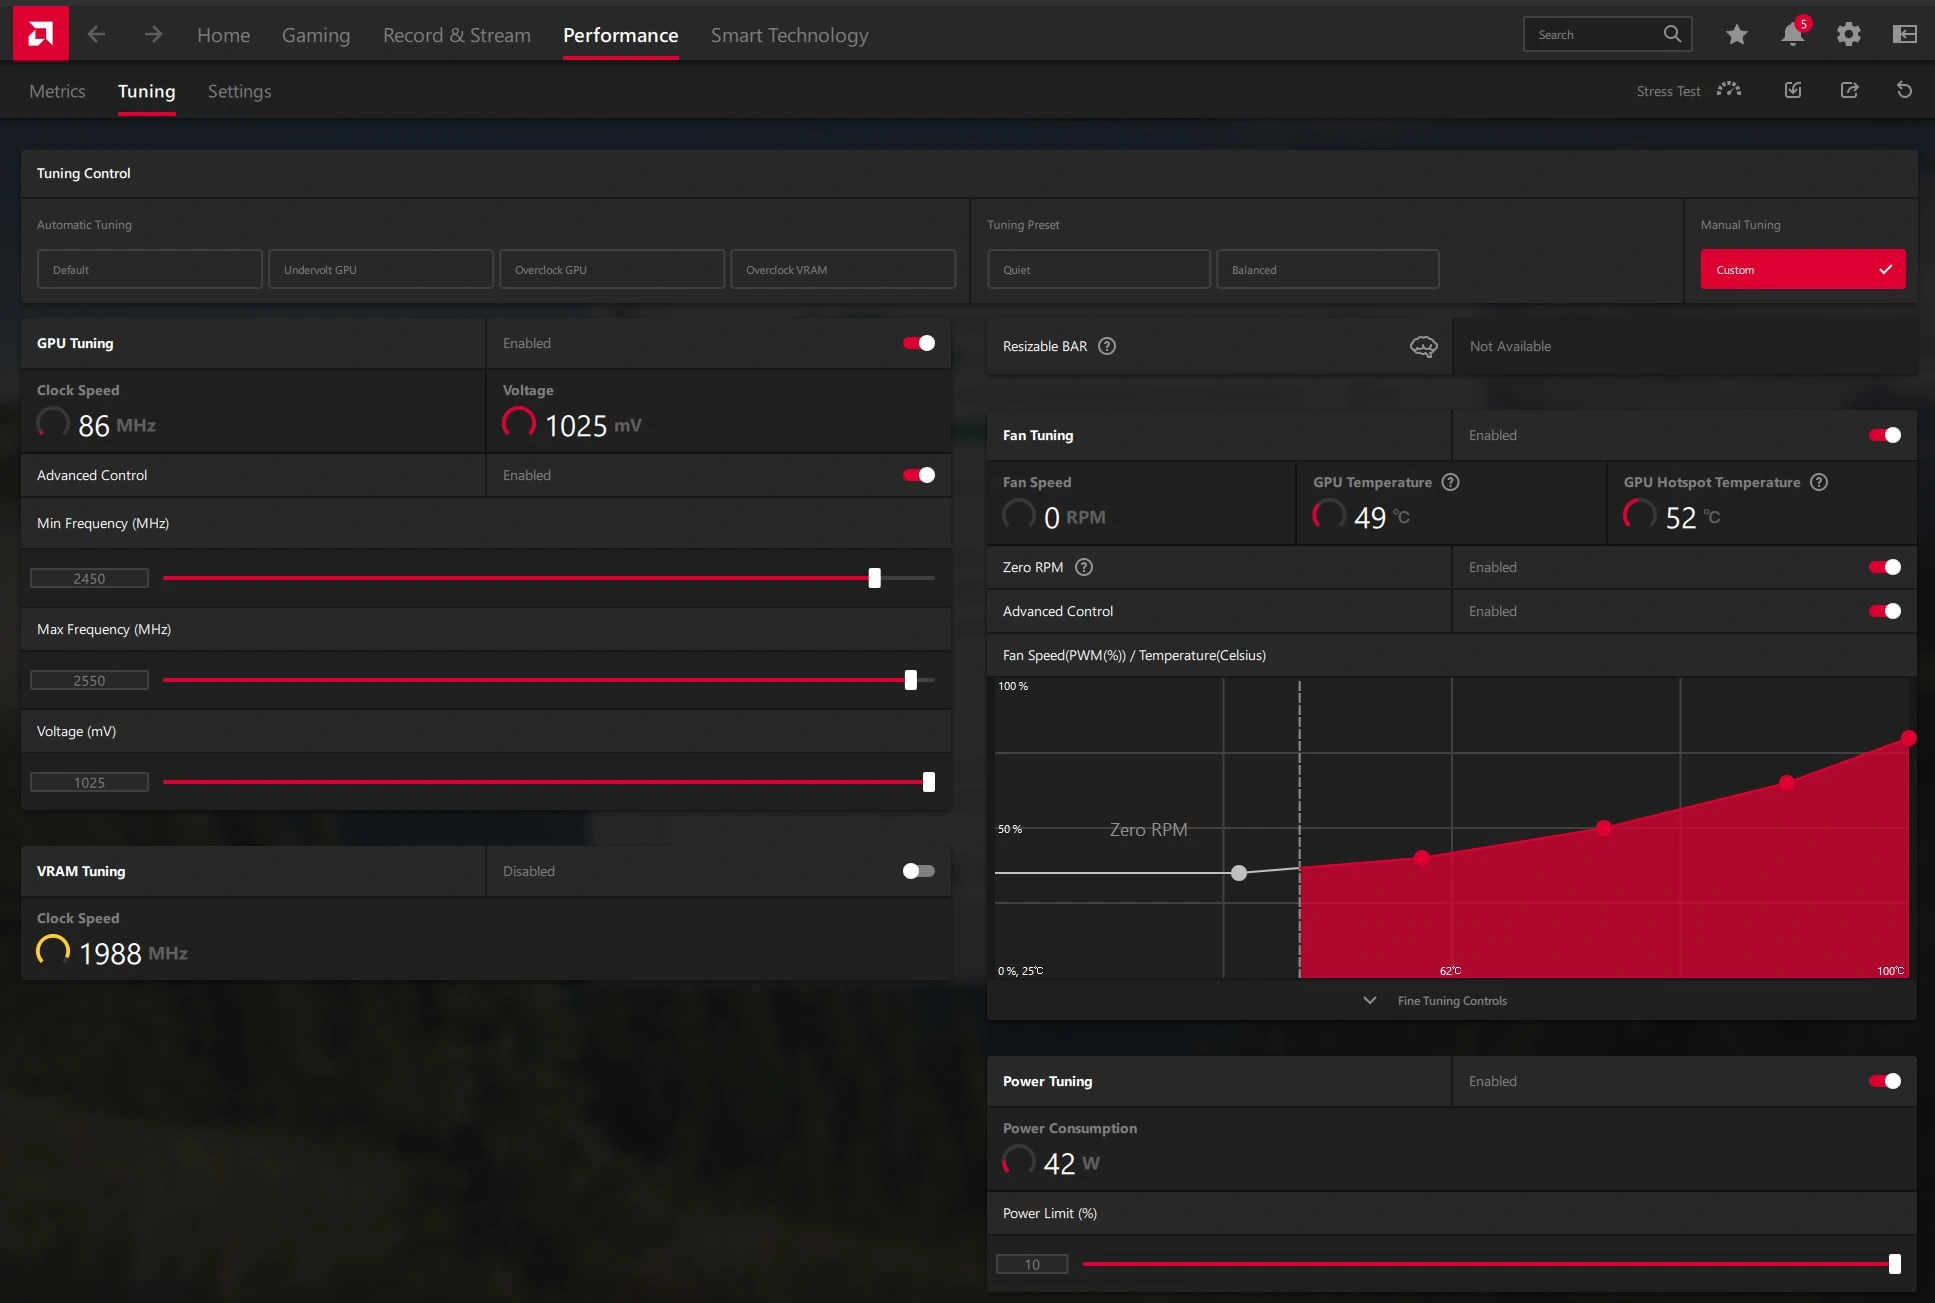Click the import tuning profile icon
This screenshot has height=1303, width=1935.
click(1793, 90)
